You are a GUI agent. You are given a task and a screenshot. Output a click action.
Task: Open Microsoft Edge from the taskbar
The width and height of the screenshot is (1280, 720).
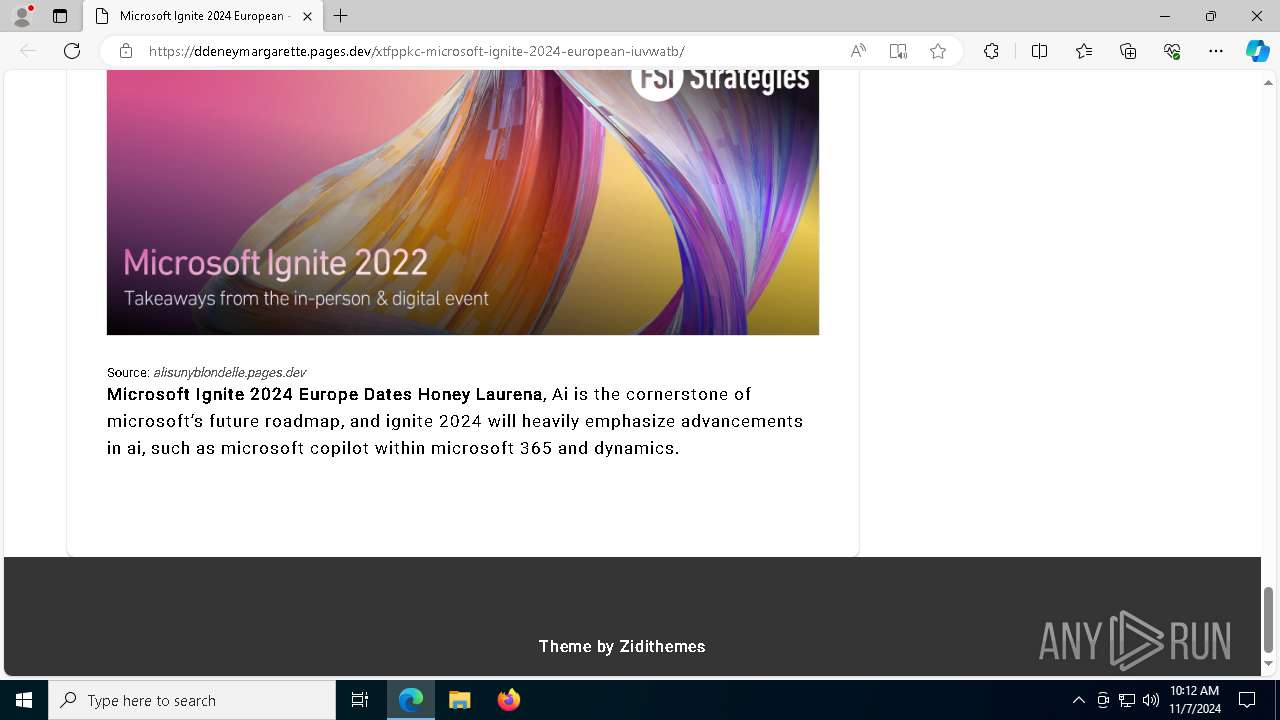tap(411, 700)
